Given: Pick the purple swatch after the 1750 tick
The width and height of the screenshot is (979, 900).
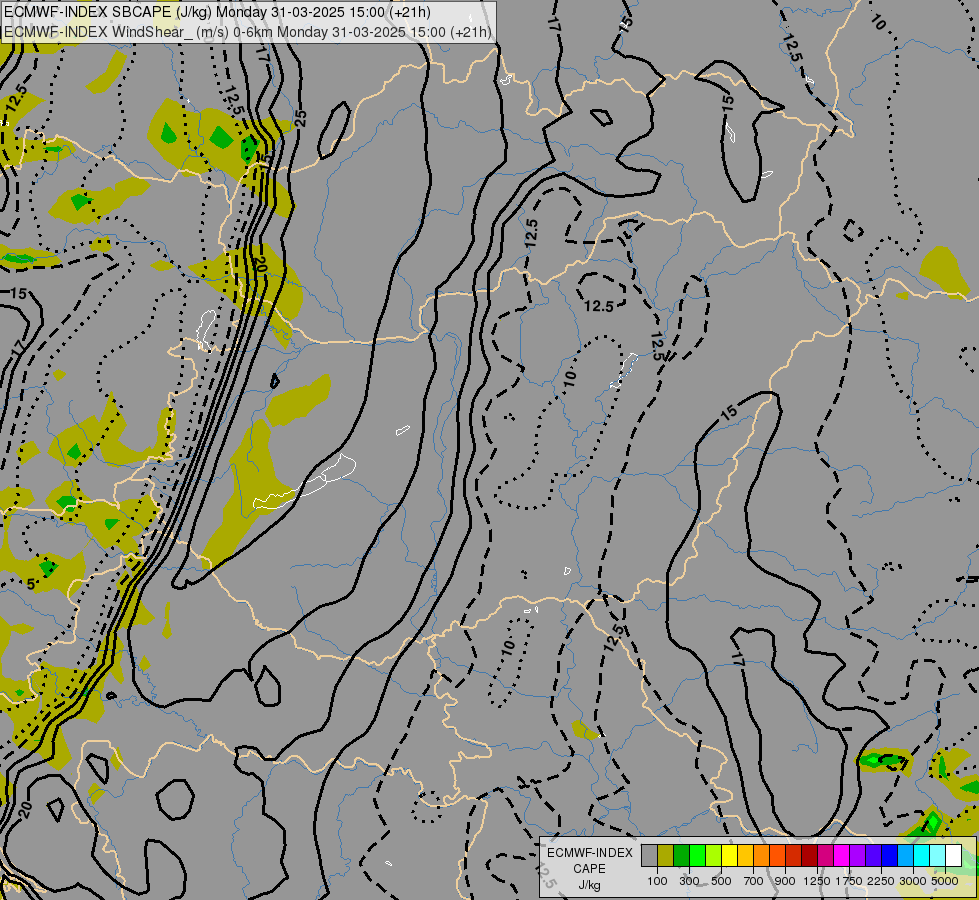Looking at the screenshot, I should coord(858,856).
